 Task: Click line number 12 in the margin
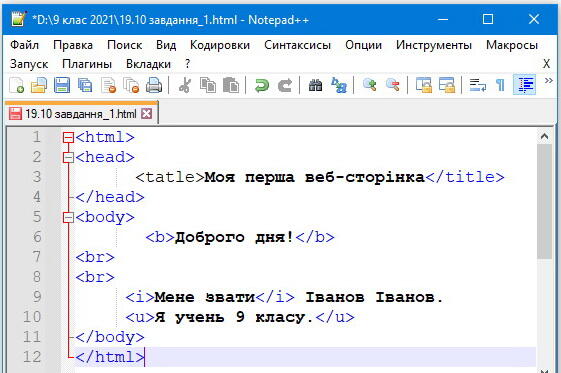click(31, 357)
